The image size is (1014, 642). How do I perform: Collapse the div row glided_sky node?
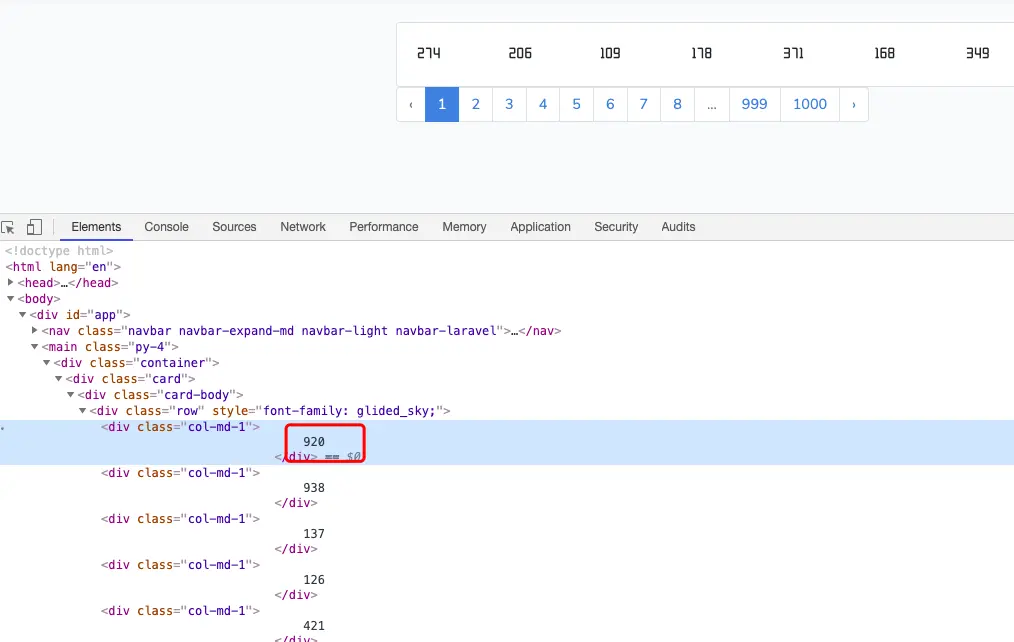click(x=83, y=411)
